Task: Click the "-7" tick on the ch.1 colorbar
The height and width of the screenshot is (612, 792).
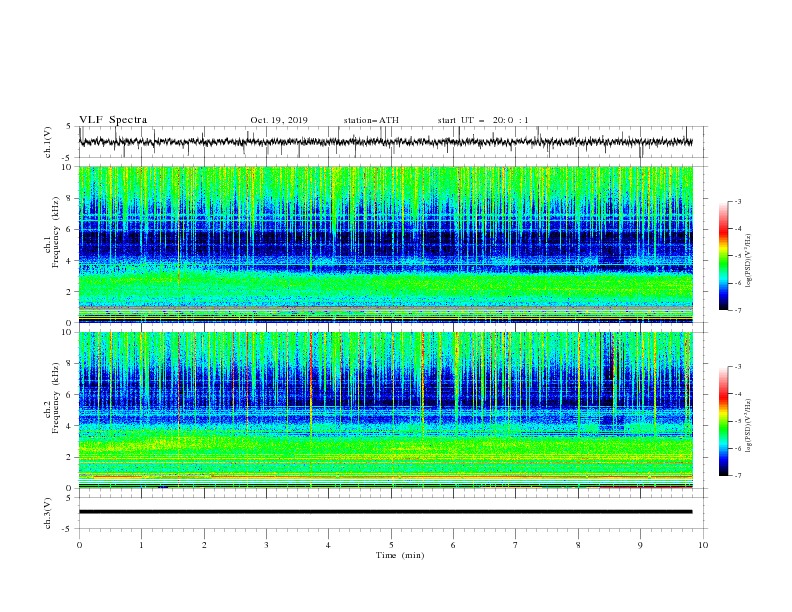Action: coord(737,310)
